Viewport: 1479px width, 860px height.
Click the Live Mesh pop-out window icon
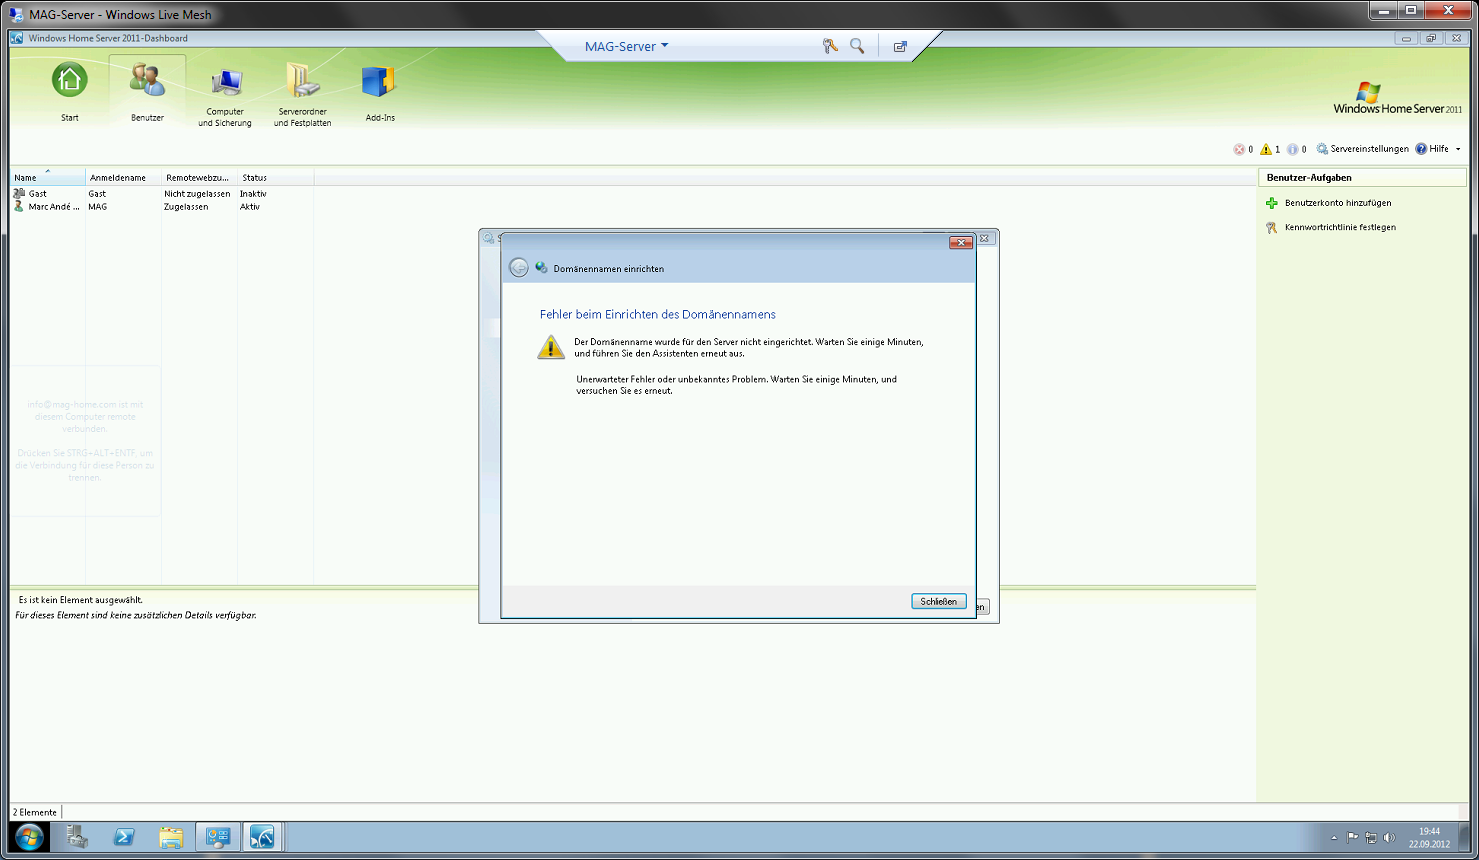900,46
